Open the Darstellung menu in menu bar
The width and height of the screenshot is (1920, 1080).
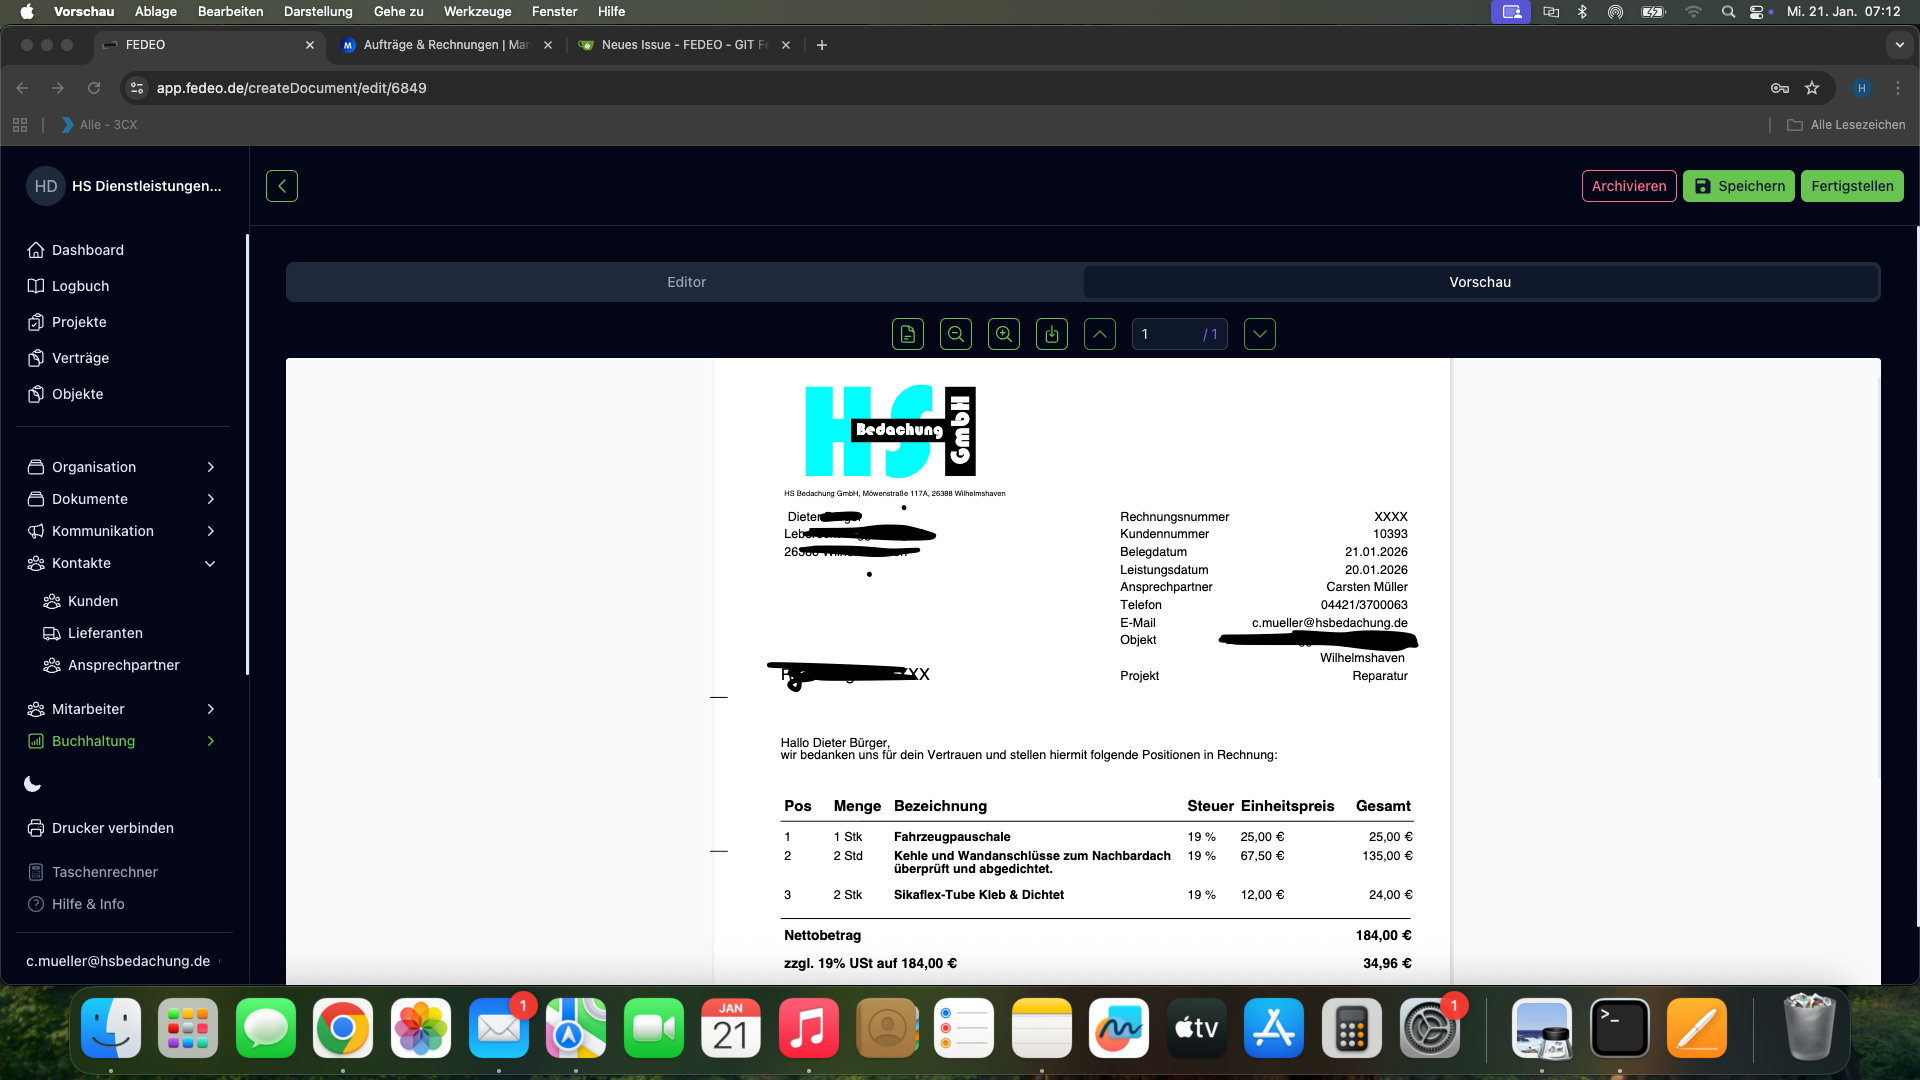click(x=318, y=11)
